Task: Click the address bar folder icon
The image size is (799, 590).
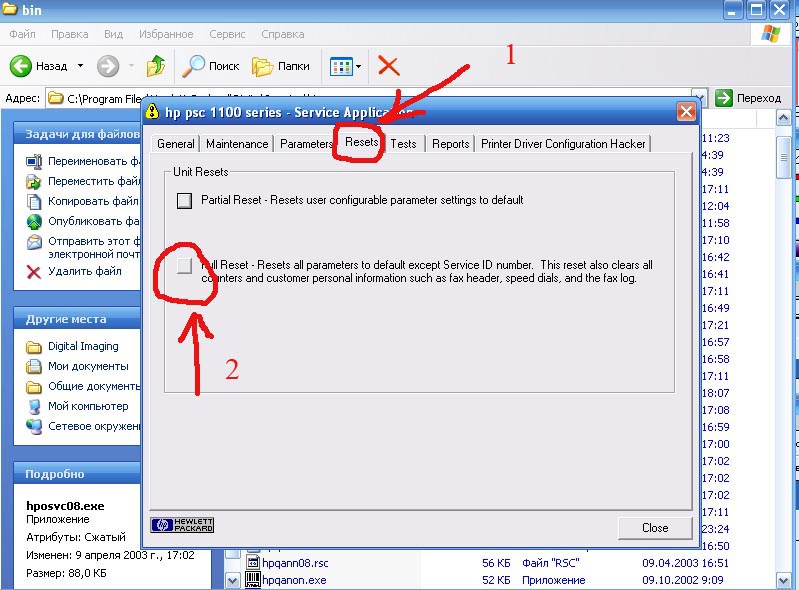Action: point(56,98)
